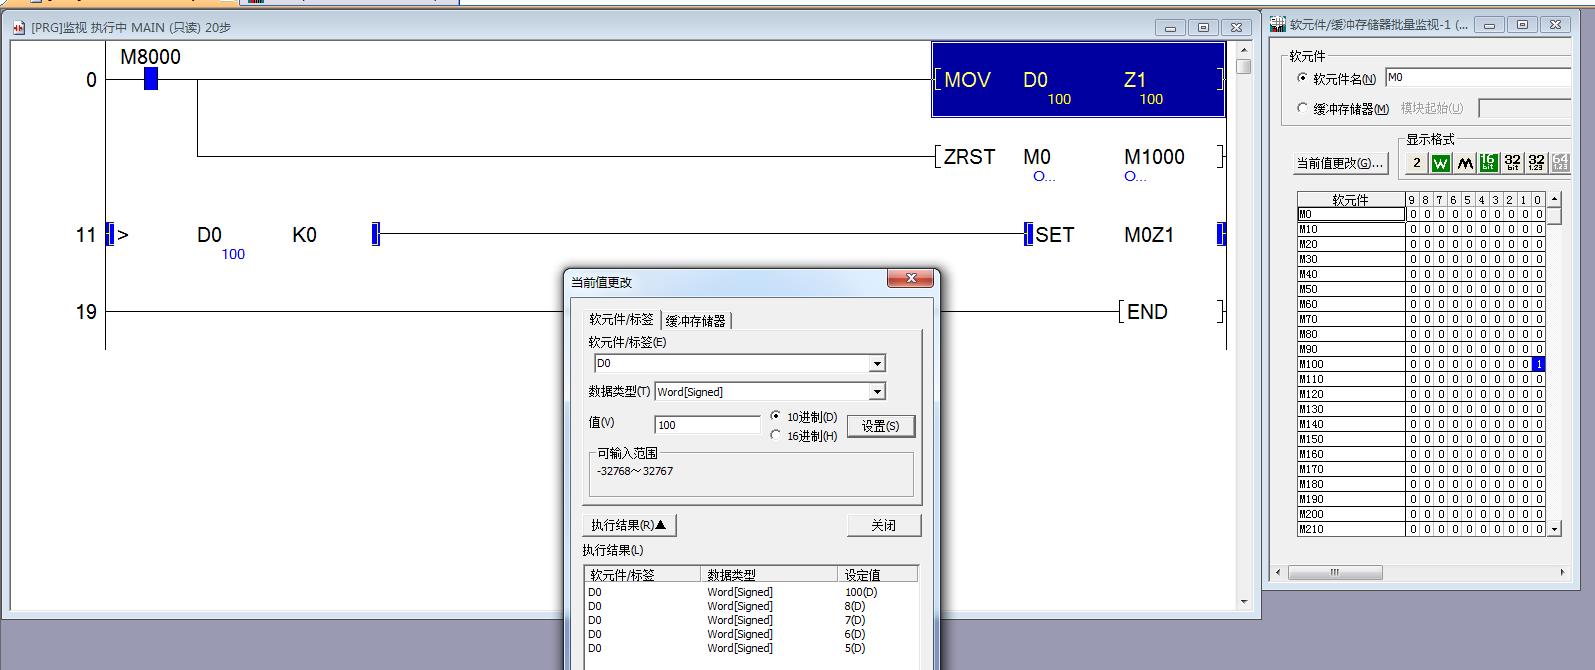The width and height of the screenshot is (1595, 670).
Task: Click the green 'W' word display icon
Action: coord(1440,163)
